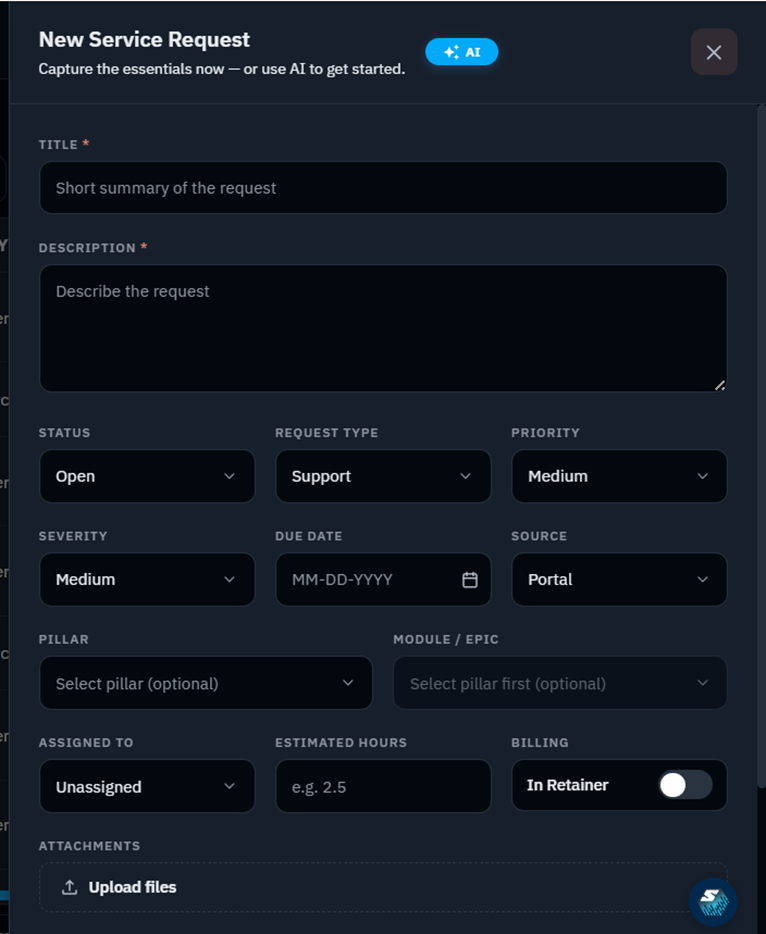
Task: Toggle the In Retainer billing switch
Action: click(685, 785)
